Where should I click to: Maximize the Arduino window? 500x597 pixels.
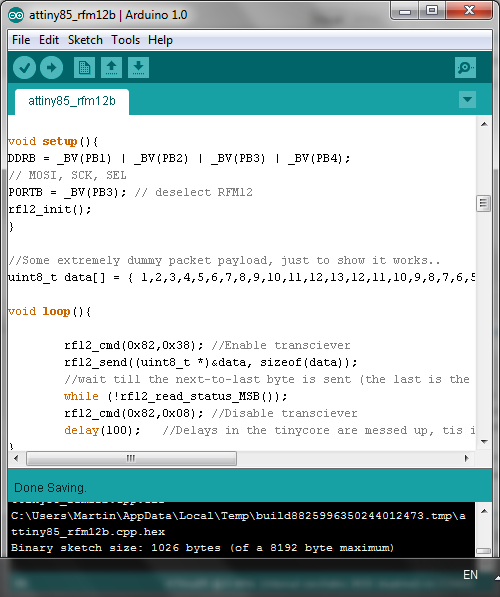(x=431, y=11)
